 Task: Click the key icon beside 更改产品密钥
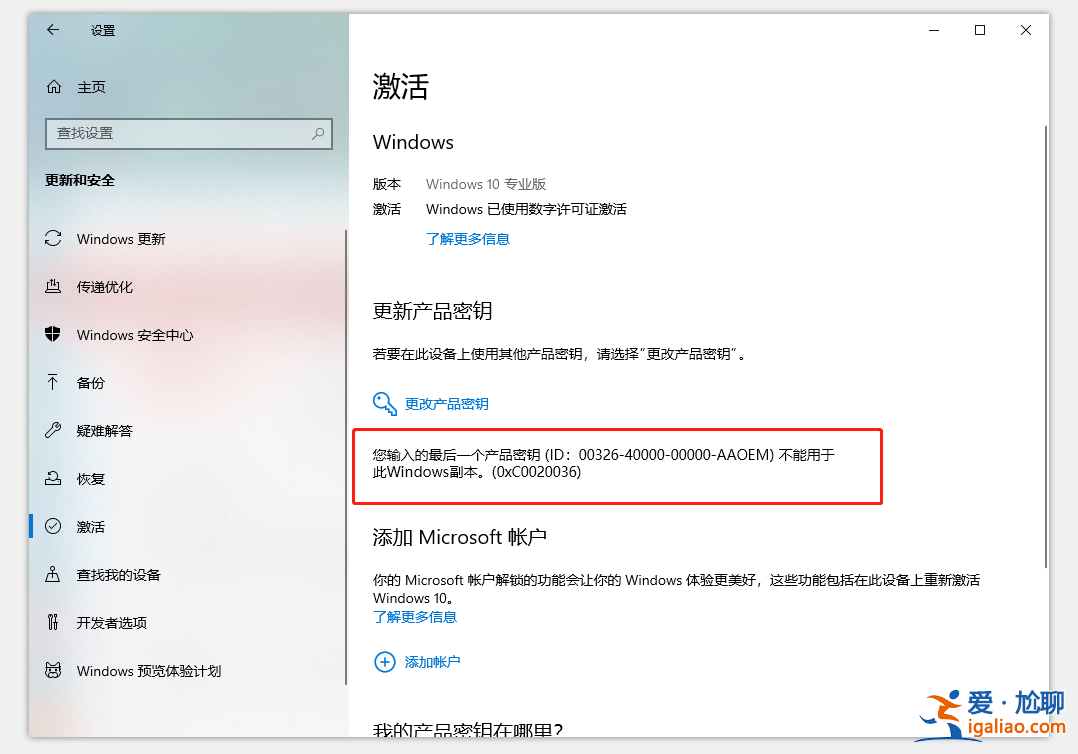coord(385,403)
